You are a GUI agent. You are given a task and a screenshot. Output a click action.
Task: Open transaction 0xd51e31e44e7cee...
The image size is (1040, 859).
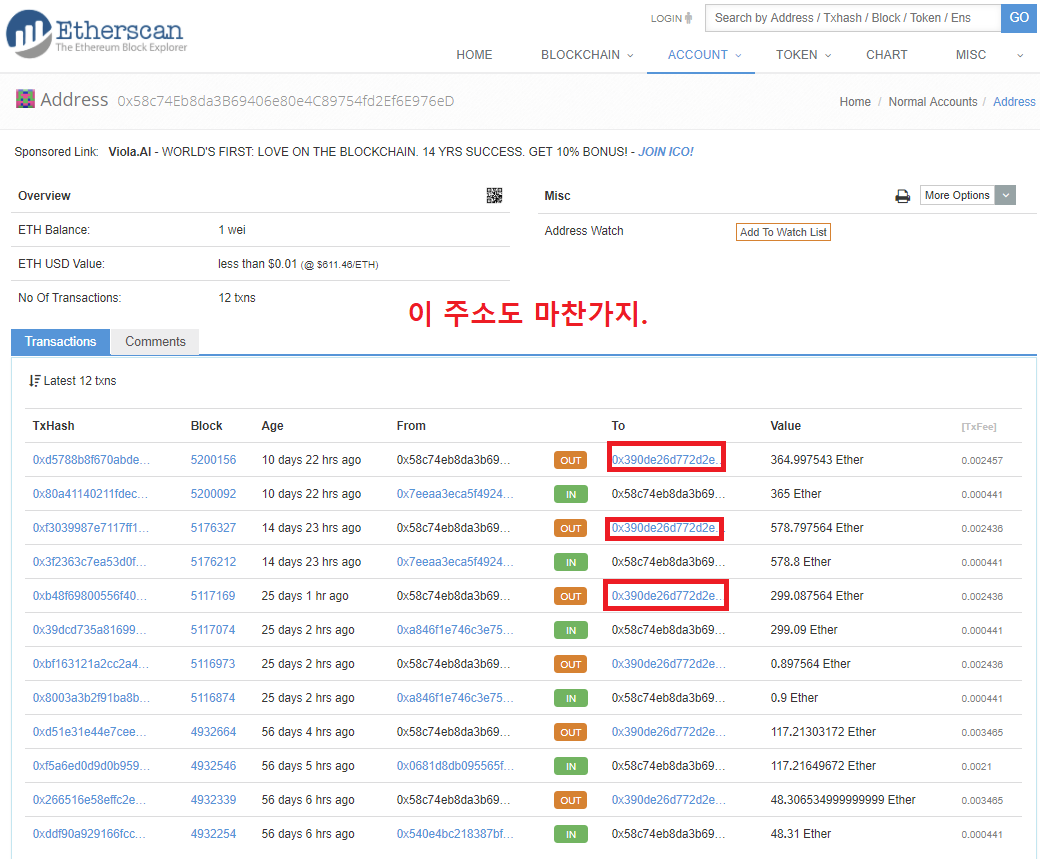tap(89, 732)
